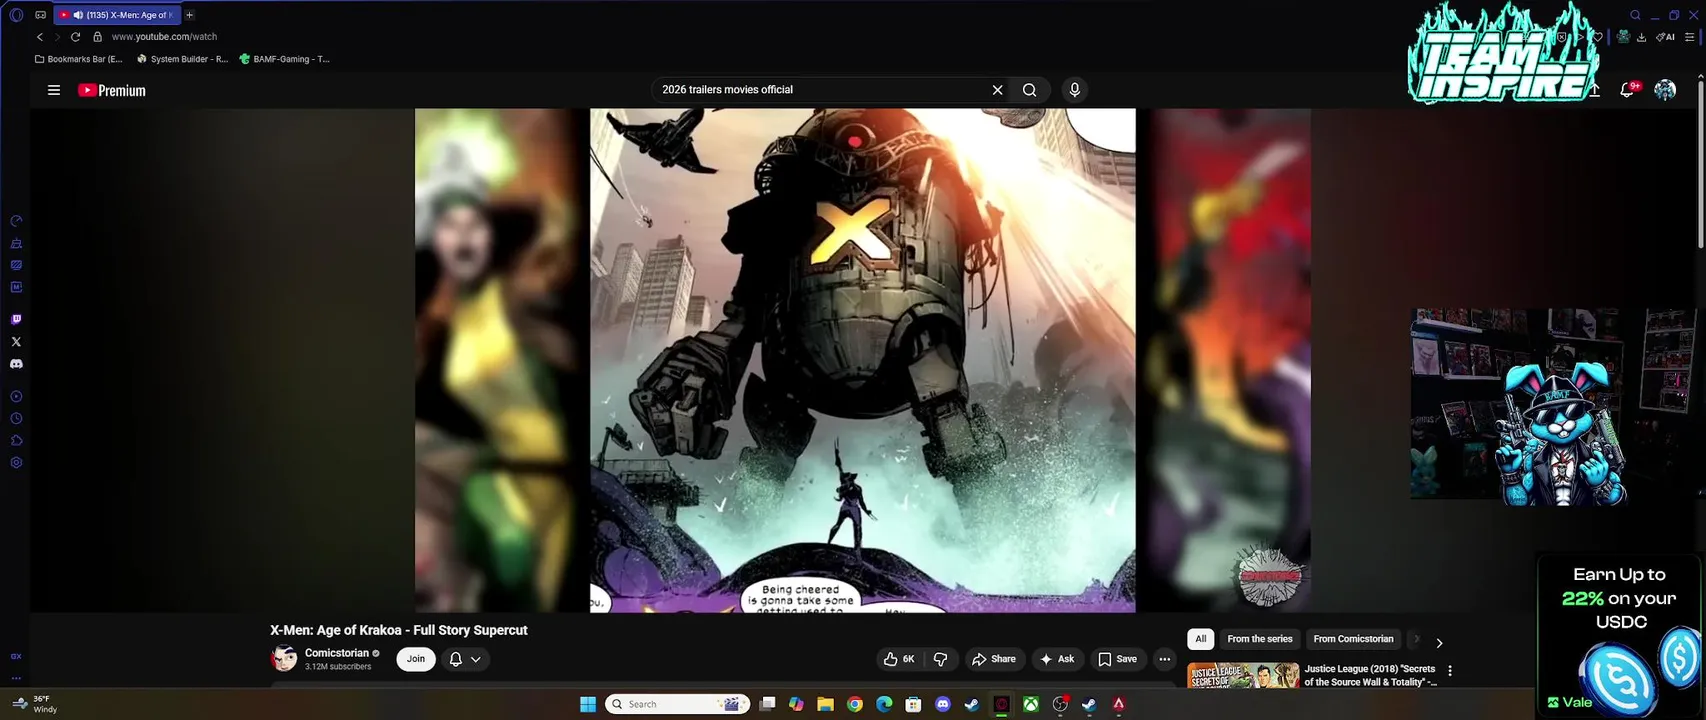Open the Comicstorian channel avatar
Viewport: 1706px width, 720px height.
[x=284, y=659]
